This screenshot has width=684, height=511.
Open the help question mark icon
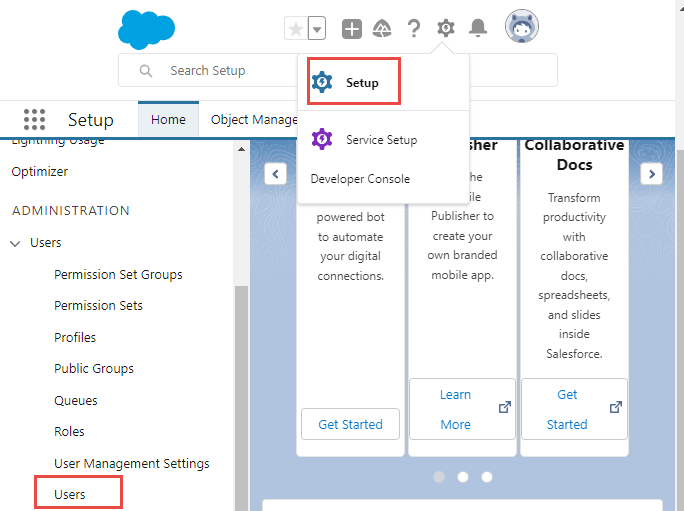(414, 29)
